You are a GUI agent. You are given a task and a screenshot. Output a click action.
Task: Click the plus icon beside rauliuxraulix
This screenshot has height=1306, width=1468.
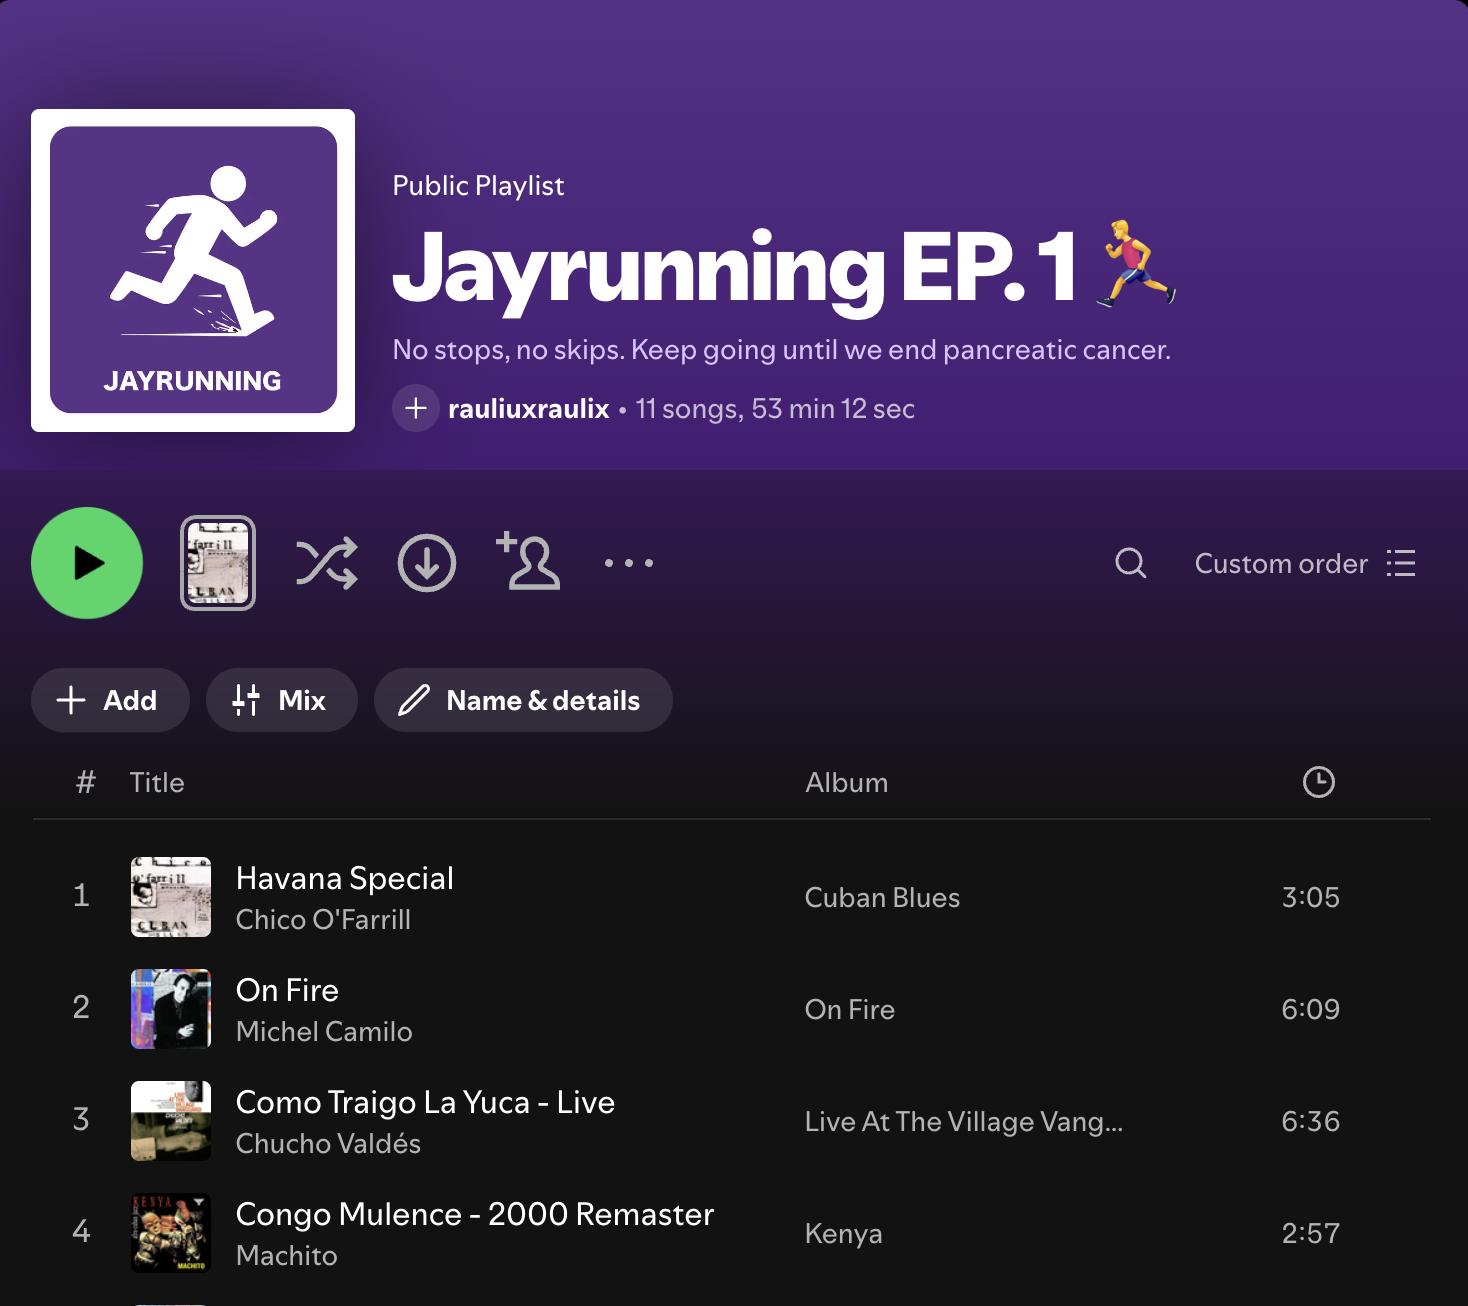point(416,408)
